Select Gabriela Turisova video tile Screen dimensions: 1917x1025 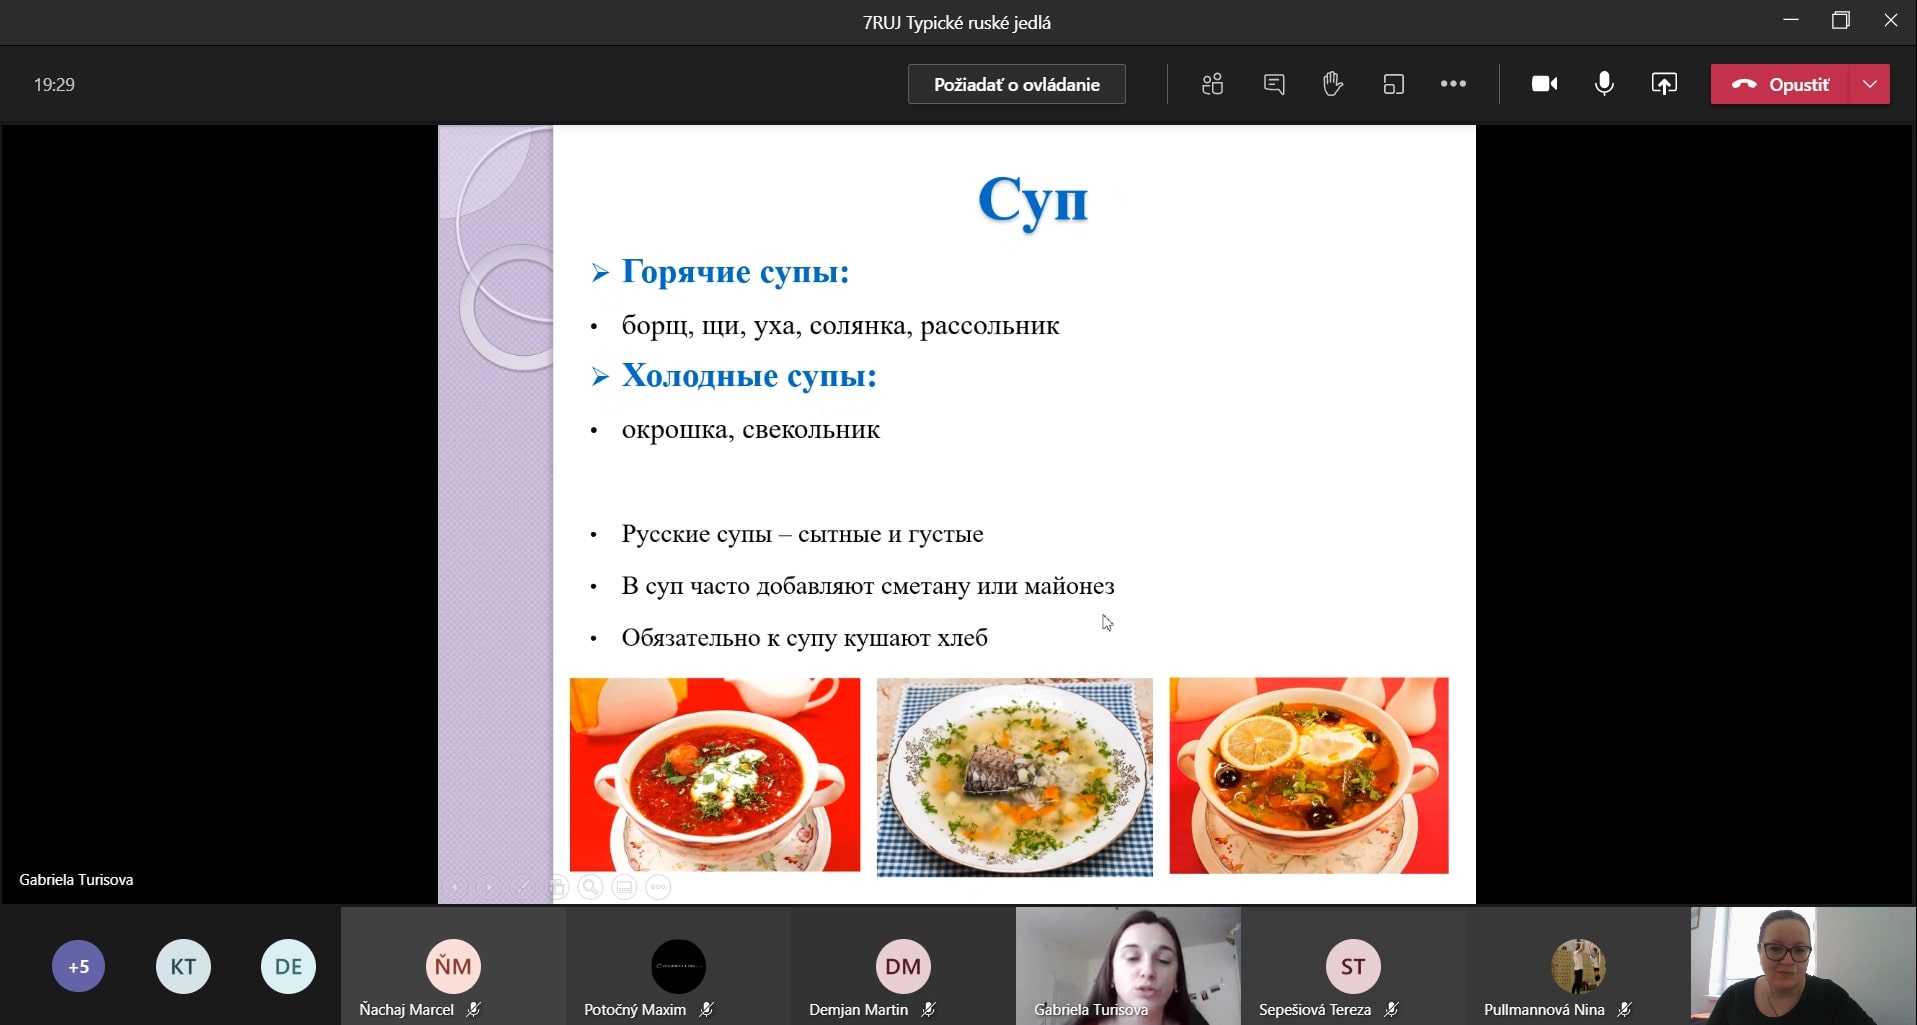coord(1128,966)
